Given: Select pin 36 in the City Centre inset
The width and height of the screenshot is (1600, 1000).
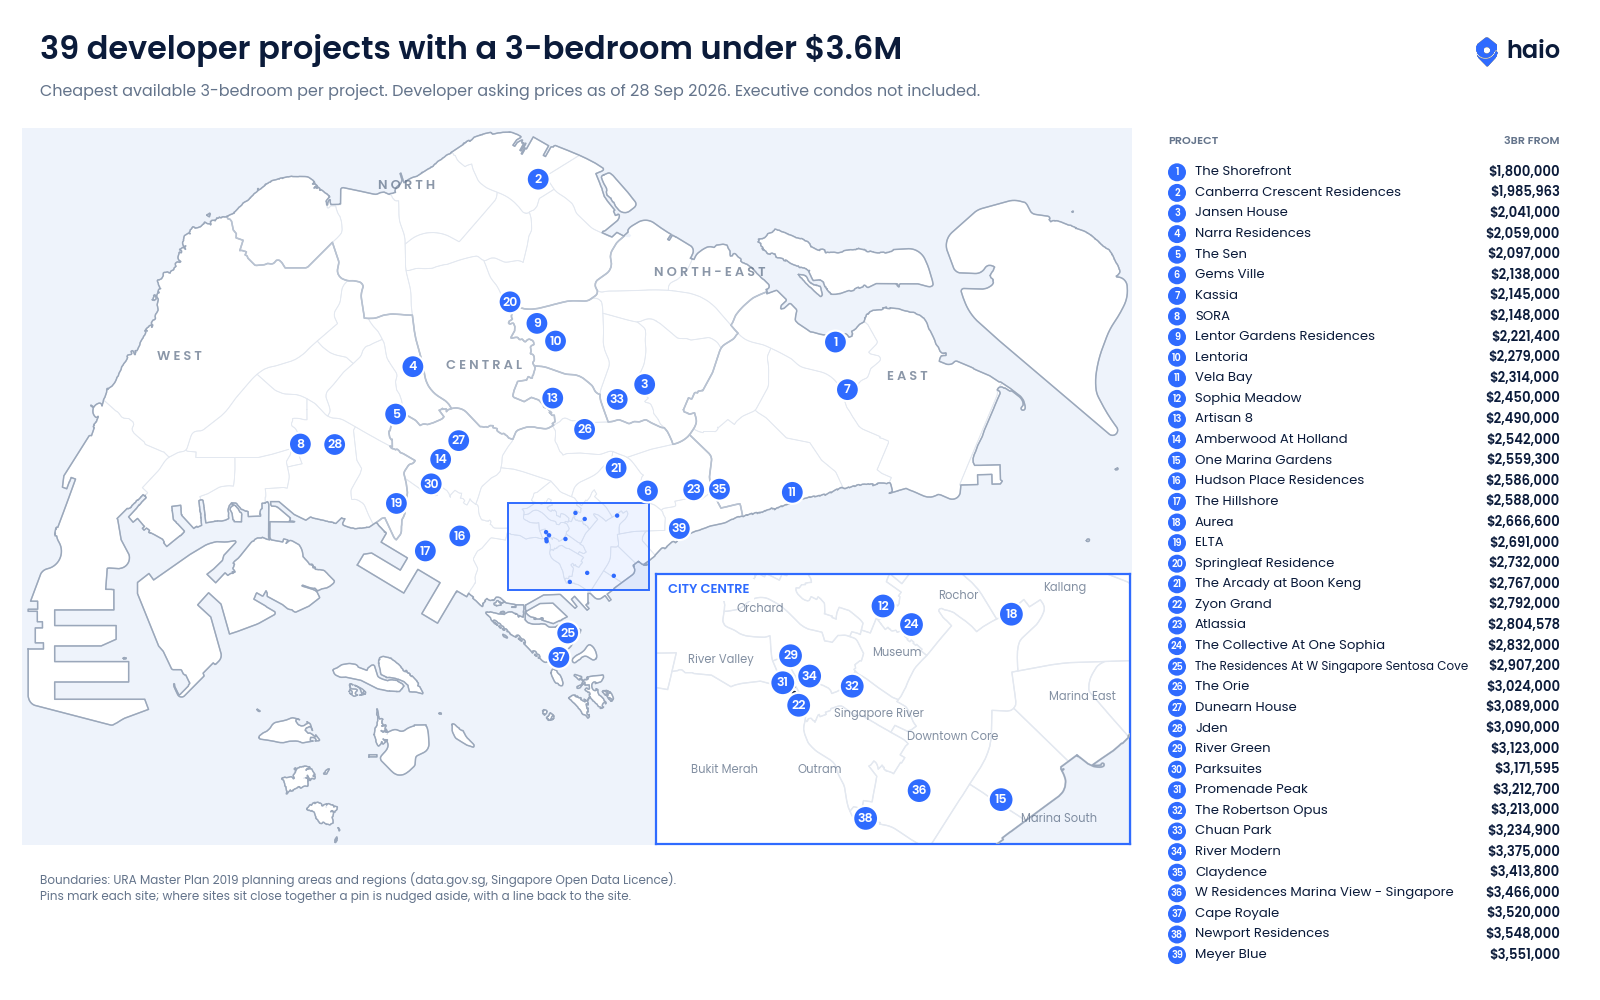Looking at the screenshot, I should click(x=919, y=790).
